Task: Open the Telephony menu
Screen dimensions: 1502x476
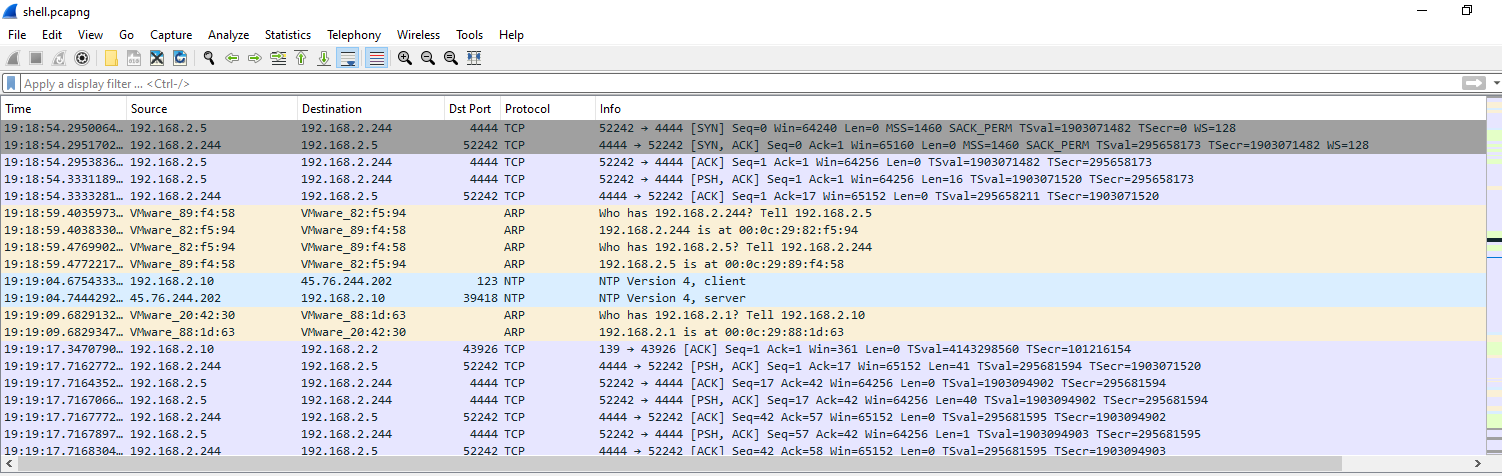Action: [354, 35]
